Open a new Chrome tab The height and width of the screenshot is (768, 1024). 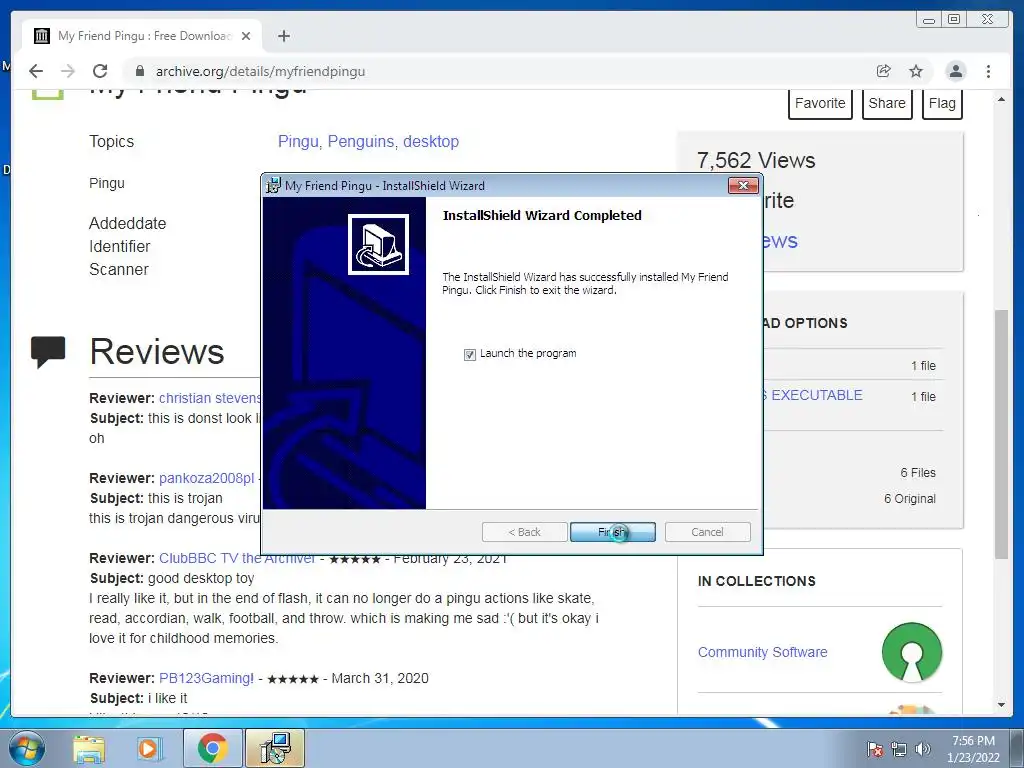(283, 36)
